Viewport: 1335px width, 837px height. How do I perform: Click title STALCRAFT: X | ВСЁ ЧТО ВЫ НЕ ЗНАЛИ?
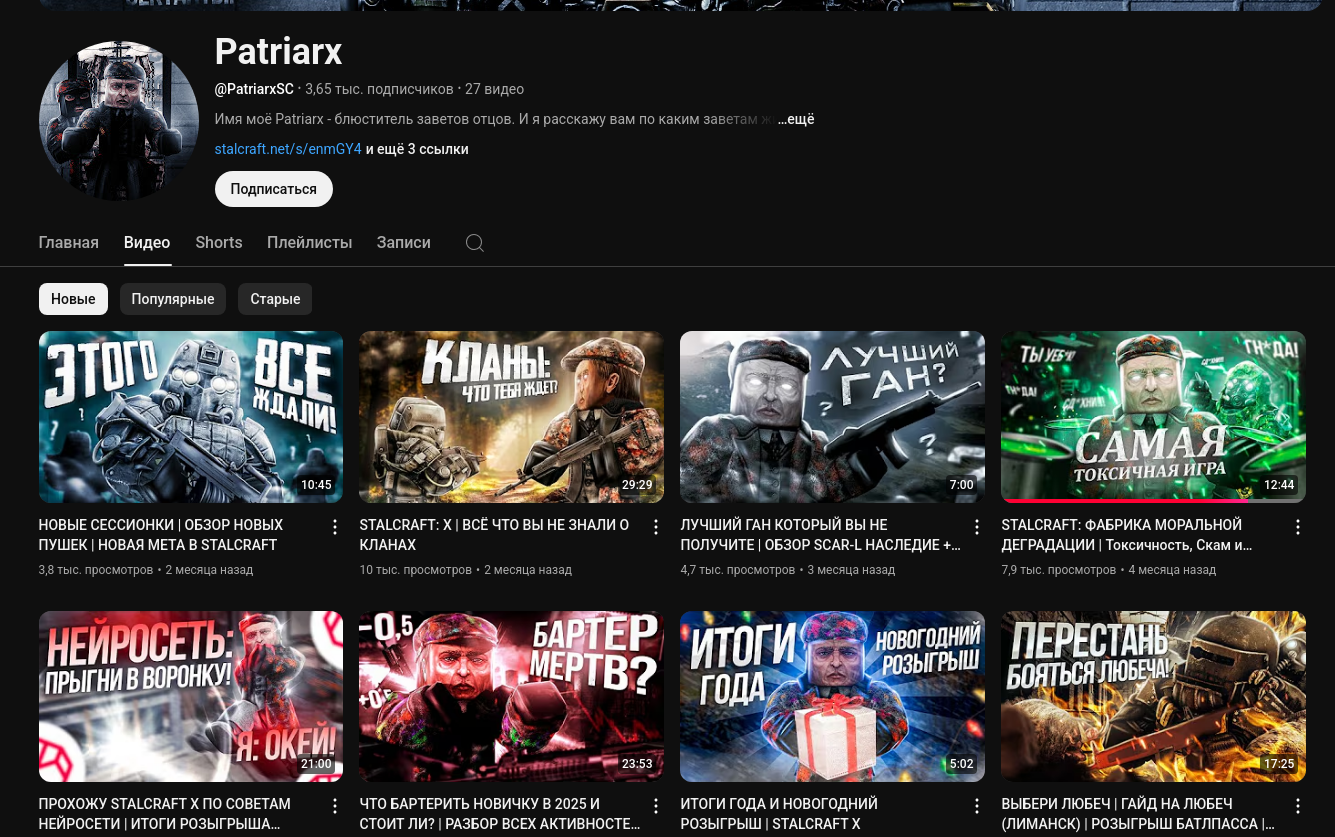494,535
